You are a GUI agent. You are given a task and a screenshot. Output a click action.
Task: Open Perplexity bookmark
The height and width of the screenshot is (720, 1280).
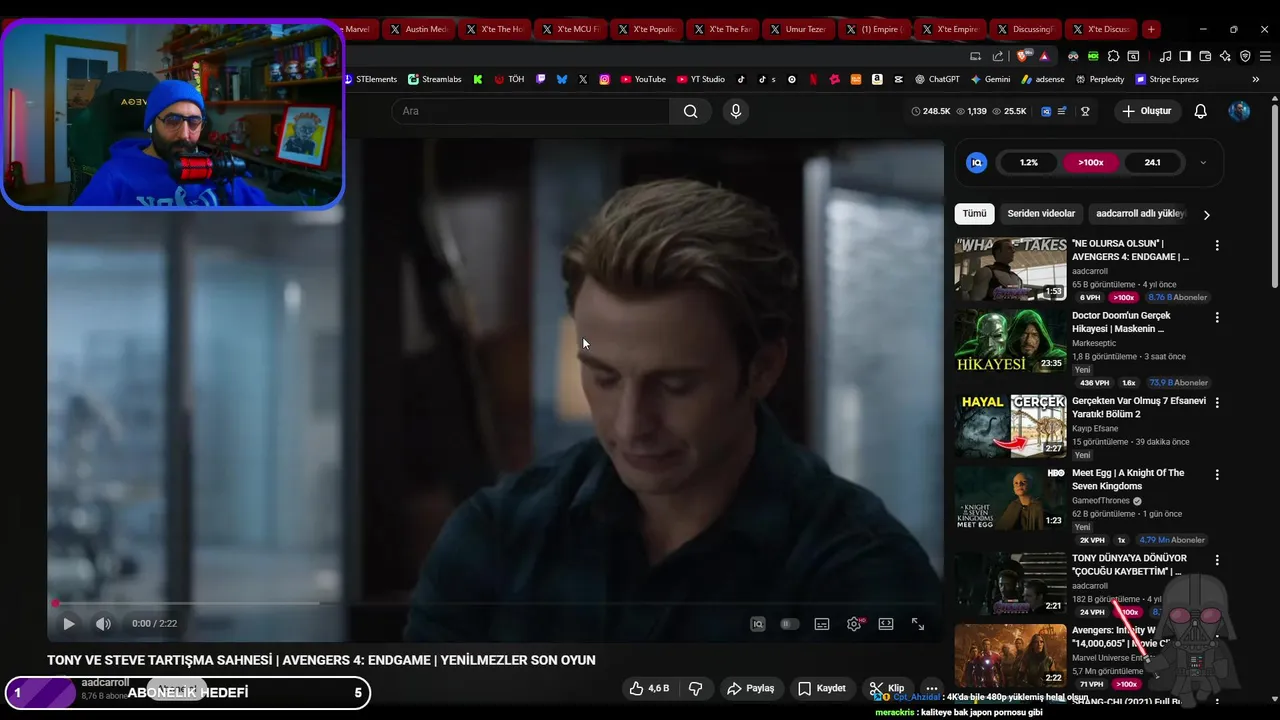[1100, 79]
